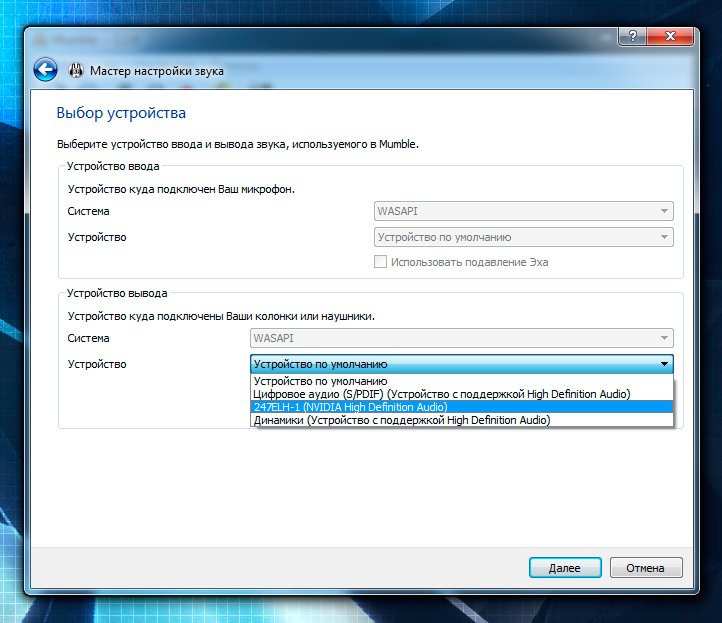The width and height of the screenshot is (722, 623).
Task: Click the 'Устройство куда подключен Ваш микрофон.' text
Action: point(181,189)
